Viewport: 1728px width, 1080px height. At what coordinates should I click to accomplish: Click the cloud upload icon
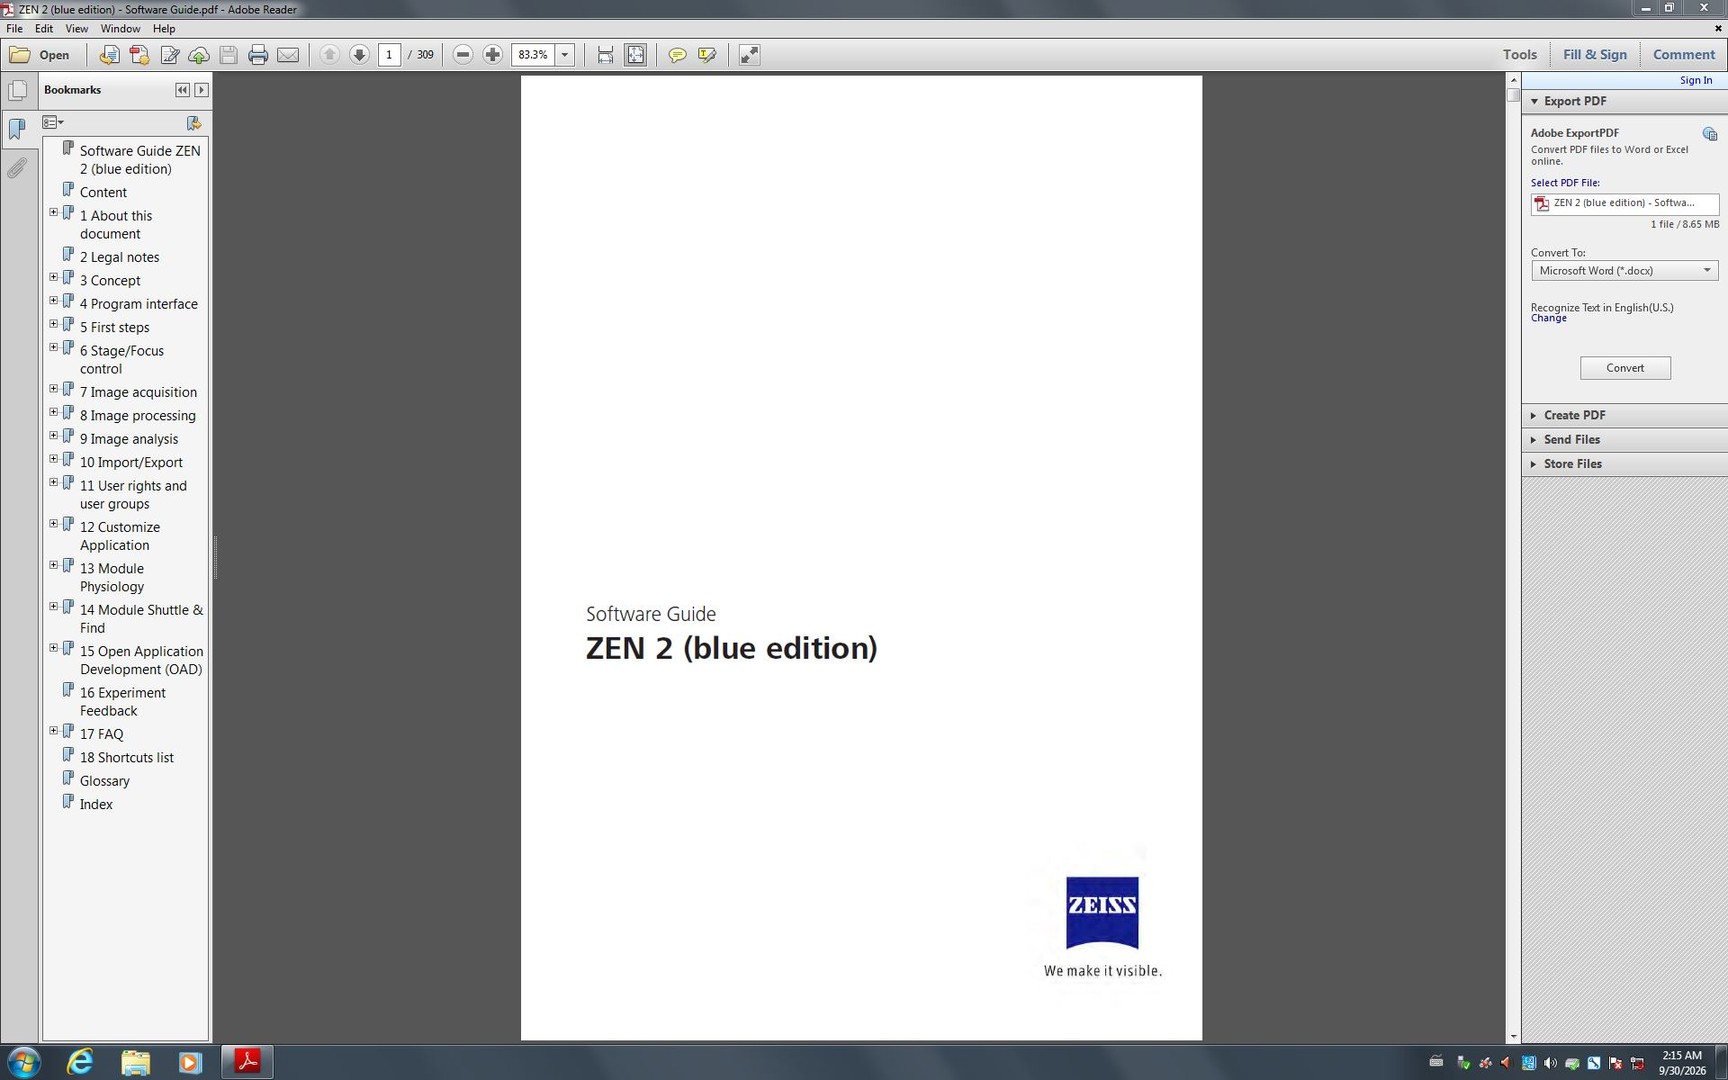[x=199, y=55]
